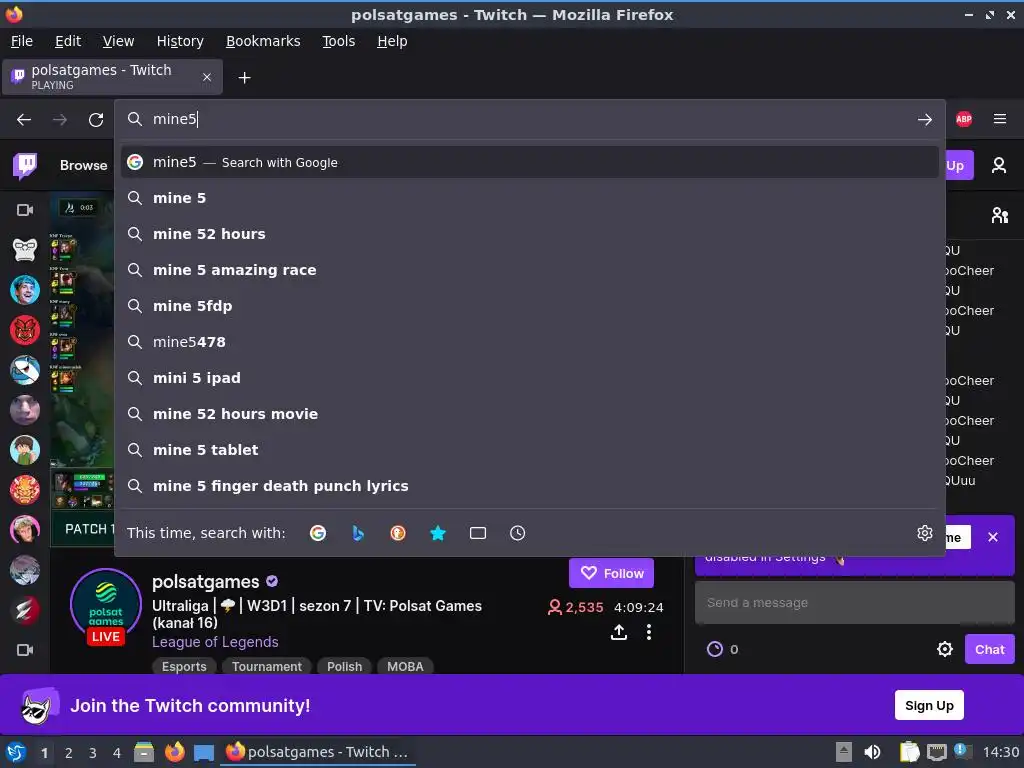1024x768 pixels.
Task: Go back using the browser back arrow
Action: (24, 120)
